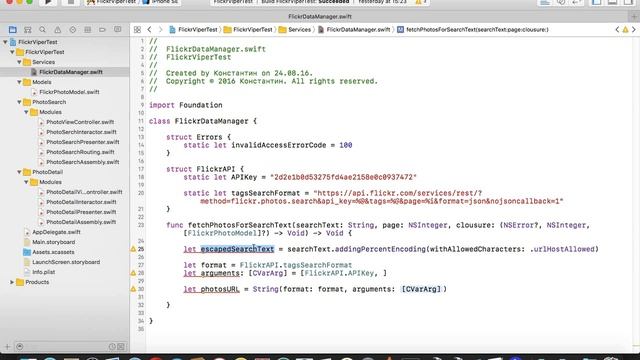Collapse the Services folder
The width and height of the screenshot is (640, 360).
point(19,62)
